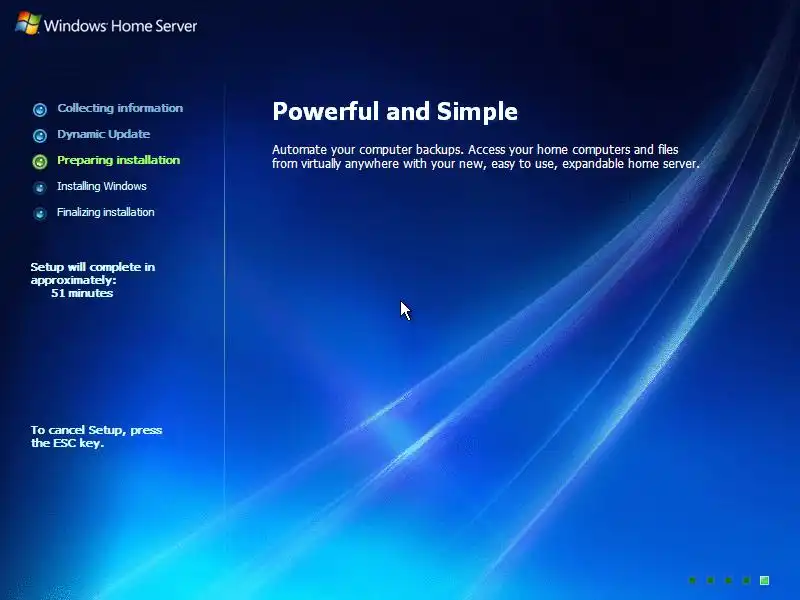Click the Automate your computer backups description
800x600 pixels.
(485, 157)
